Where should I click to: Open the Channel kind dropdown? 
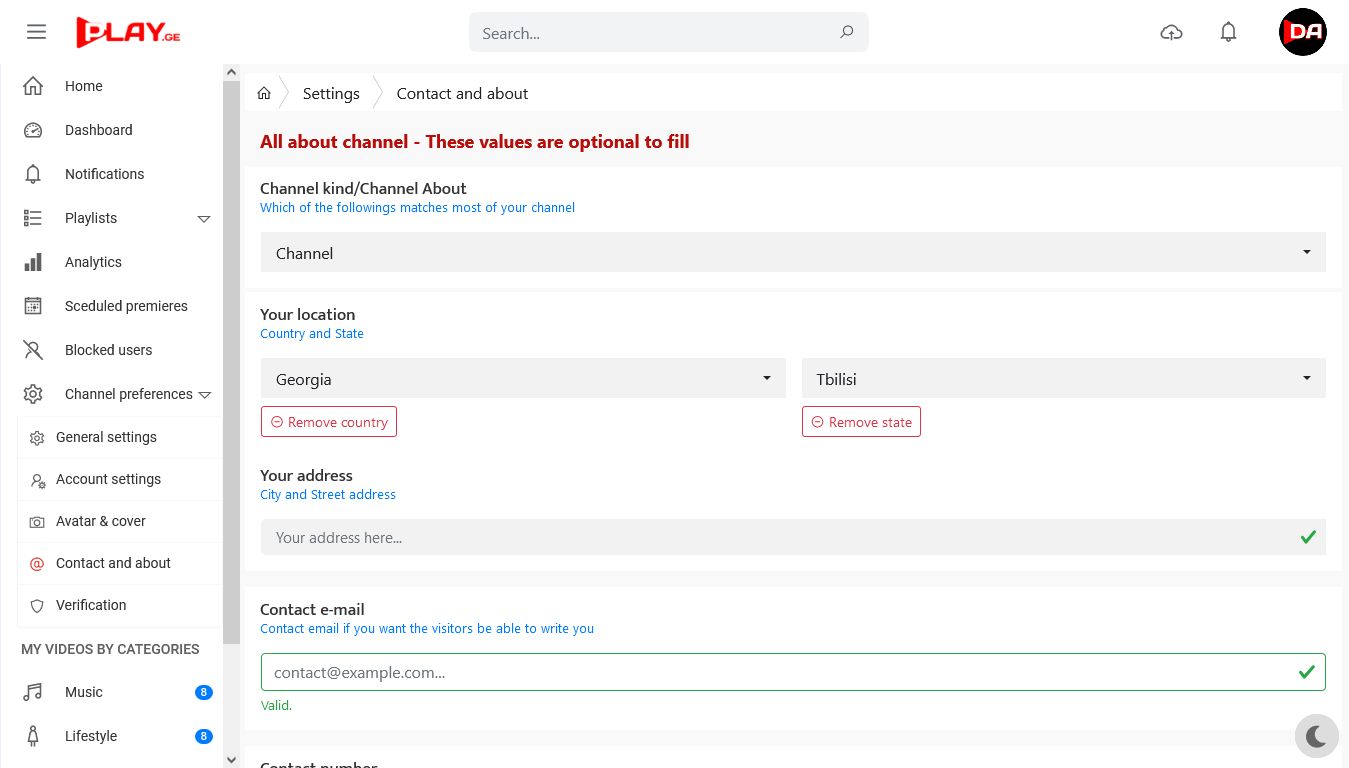pyautogui.click(x=792, y=253)
